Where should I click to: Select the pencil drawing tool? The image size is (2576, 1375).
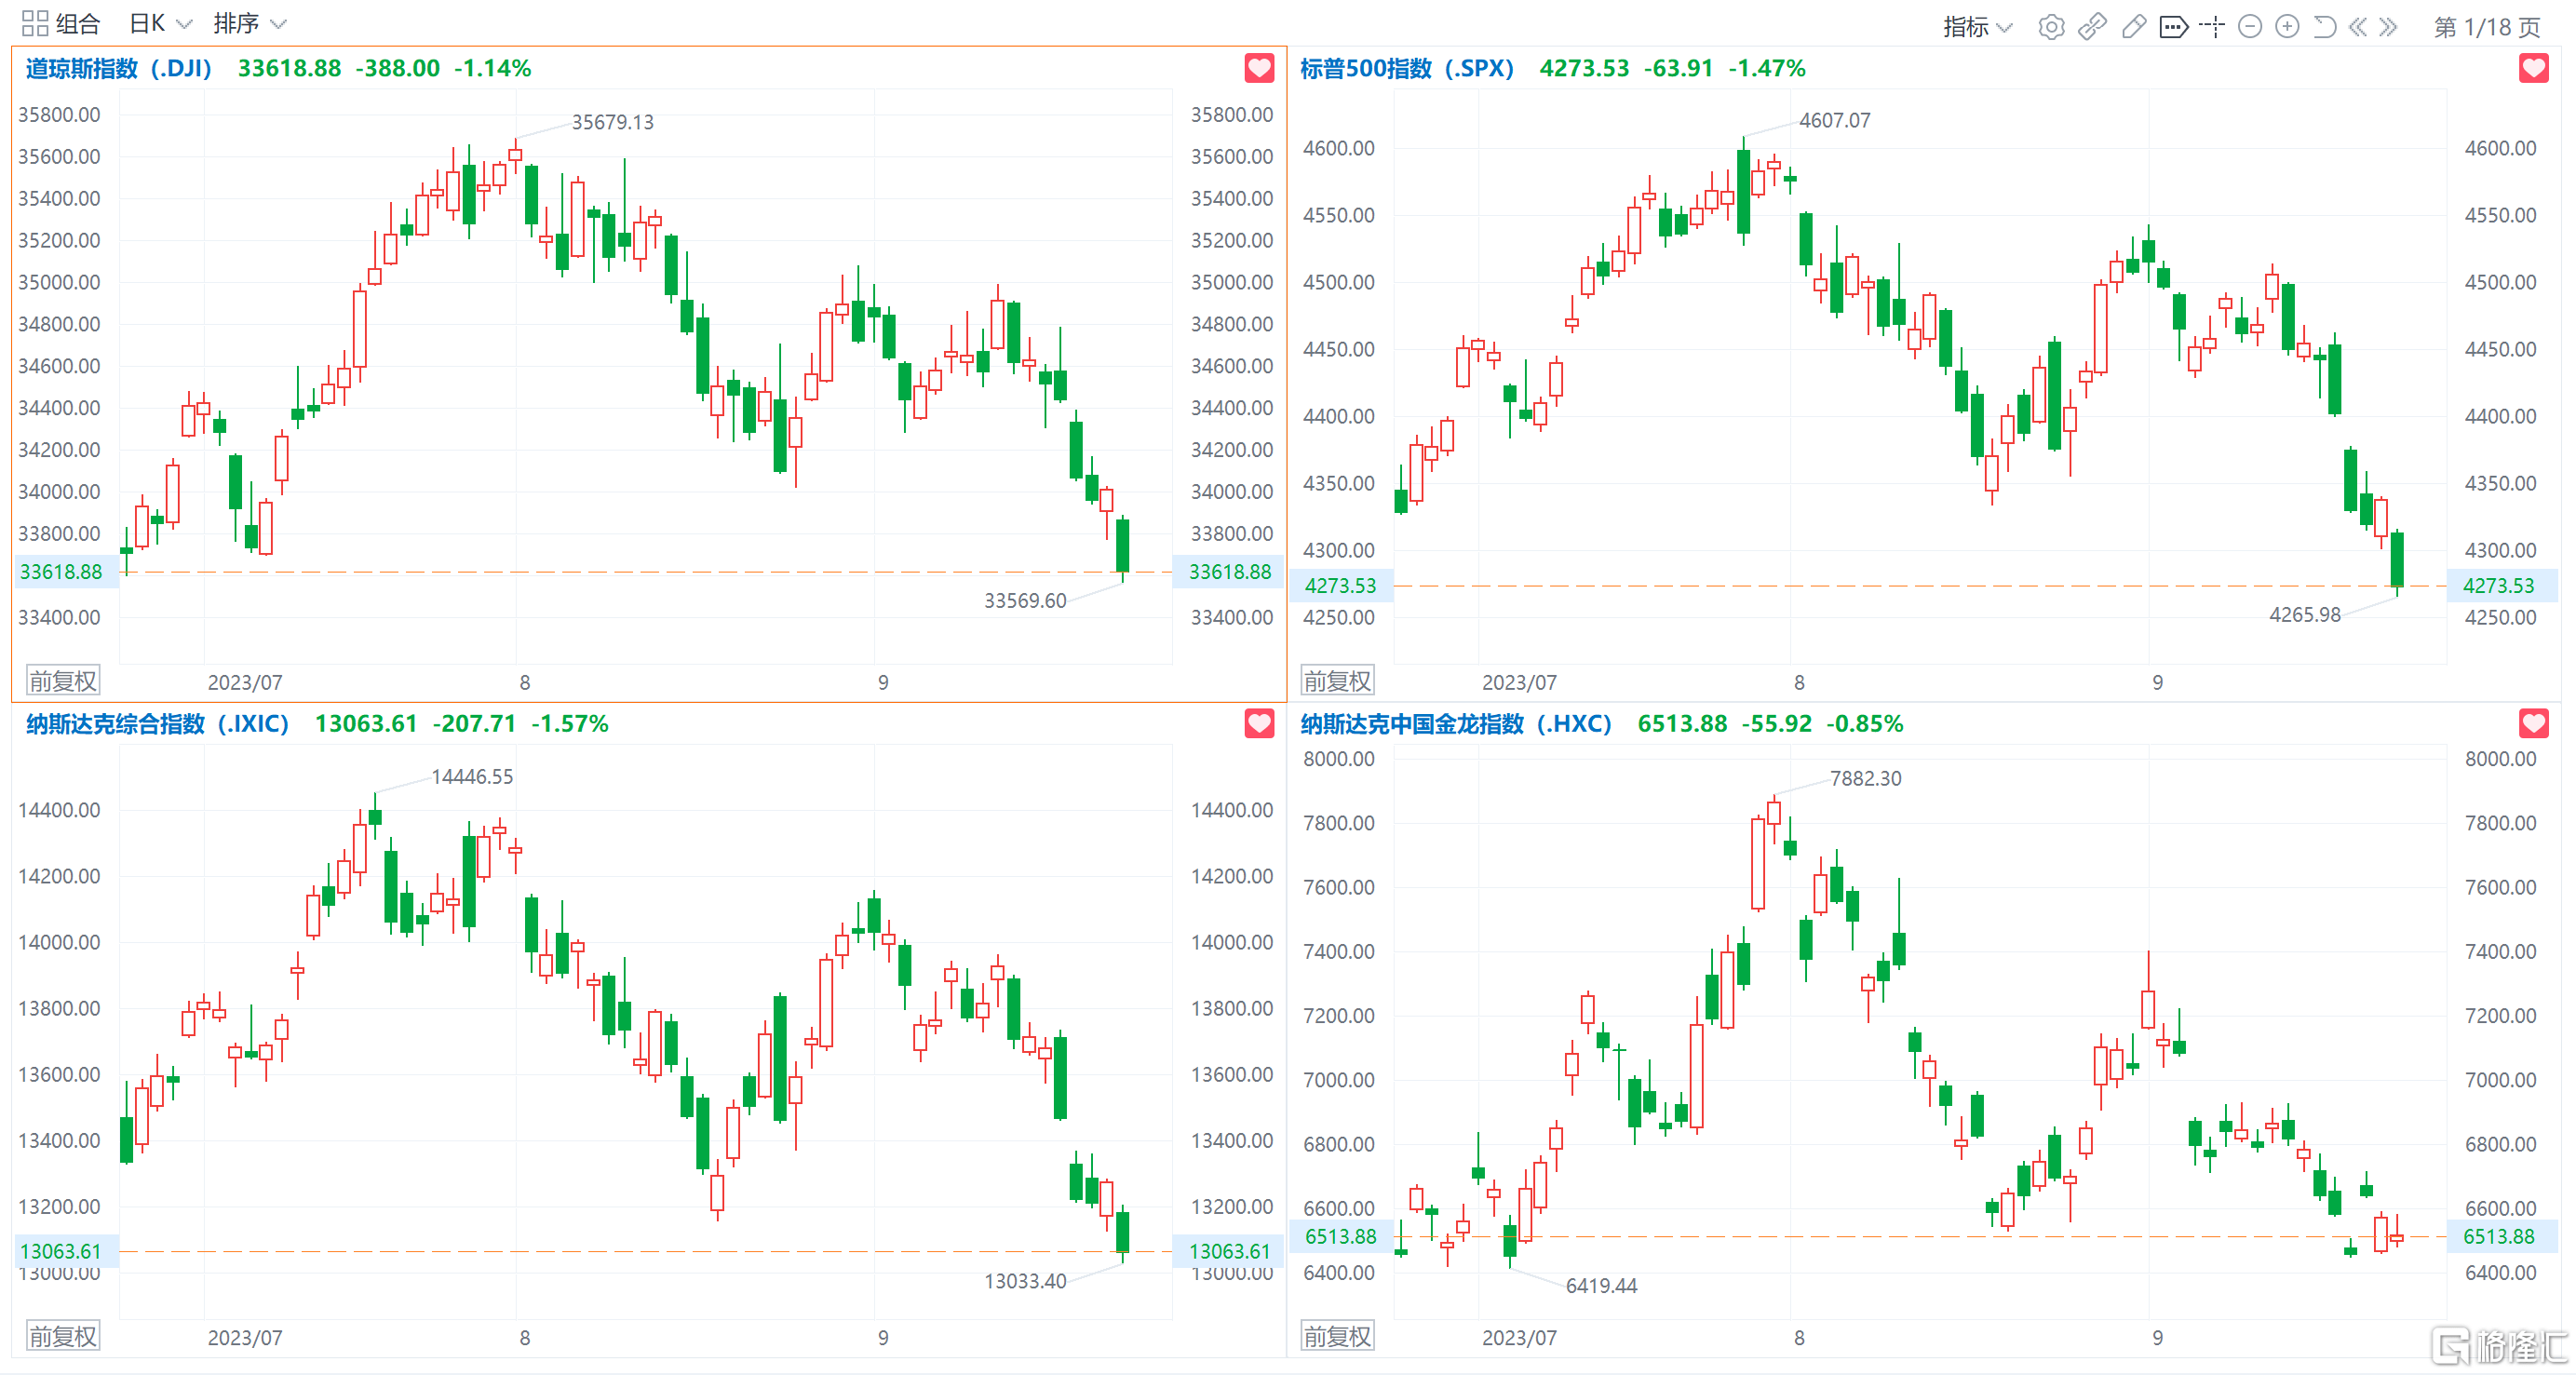[x=2133, y=27]
